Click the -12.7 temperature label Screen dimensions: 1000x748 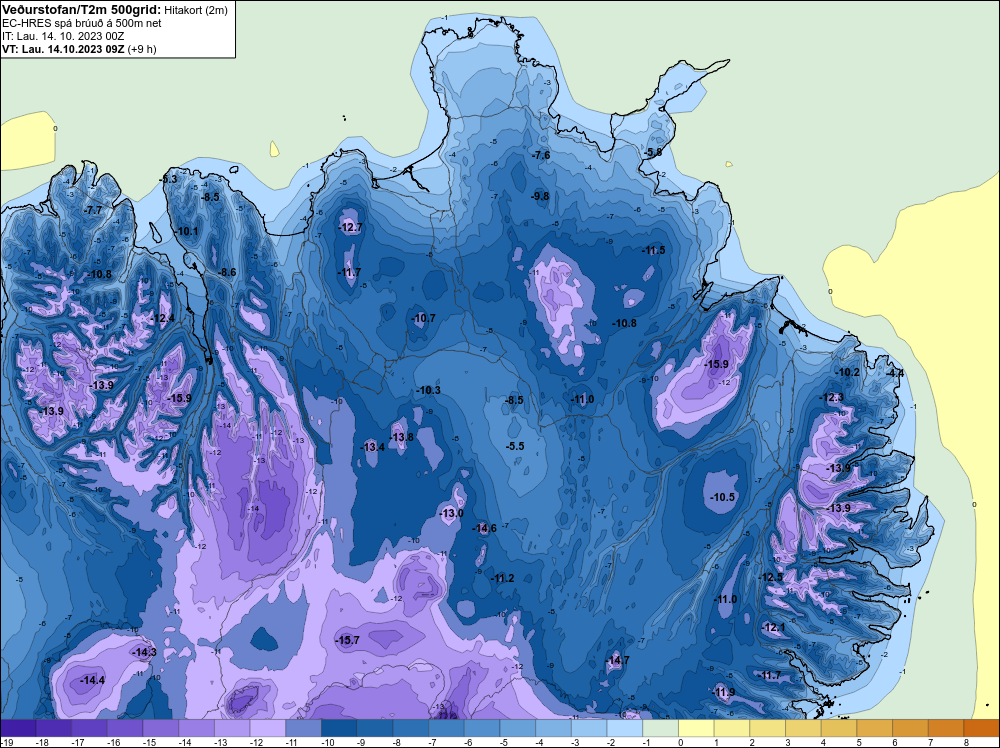(350, 227)
